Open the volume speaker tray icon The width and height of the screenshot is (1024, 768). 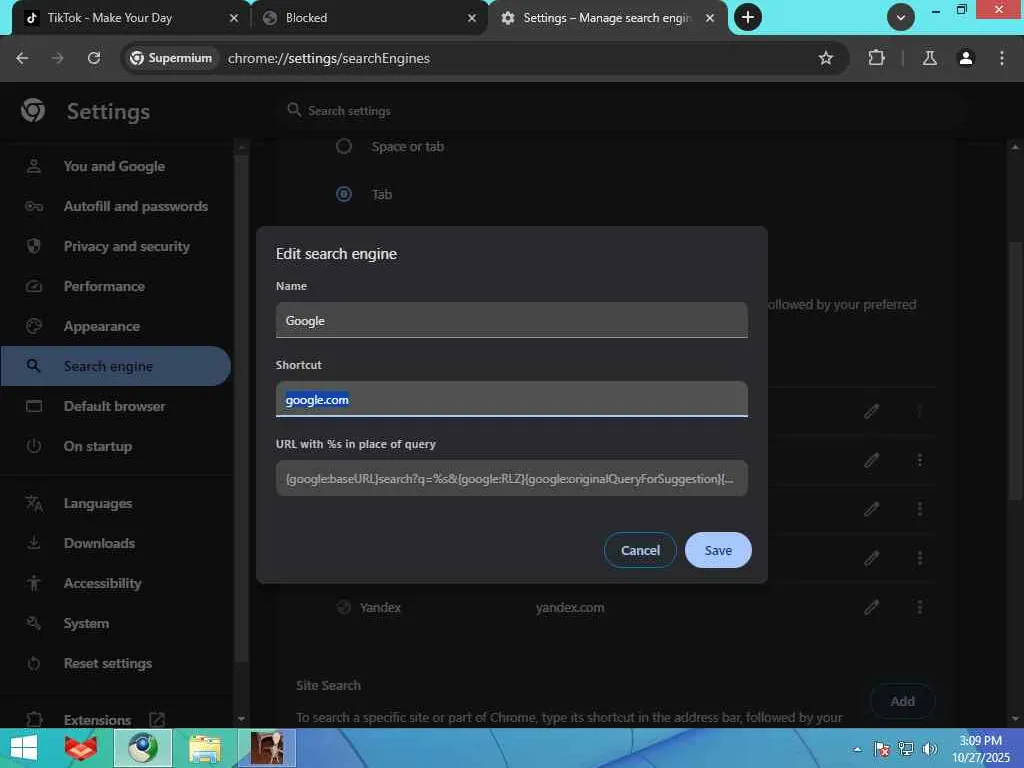point(929,749)
